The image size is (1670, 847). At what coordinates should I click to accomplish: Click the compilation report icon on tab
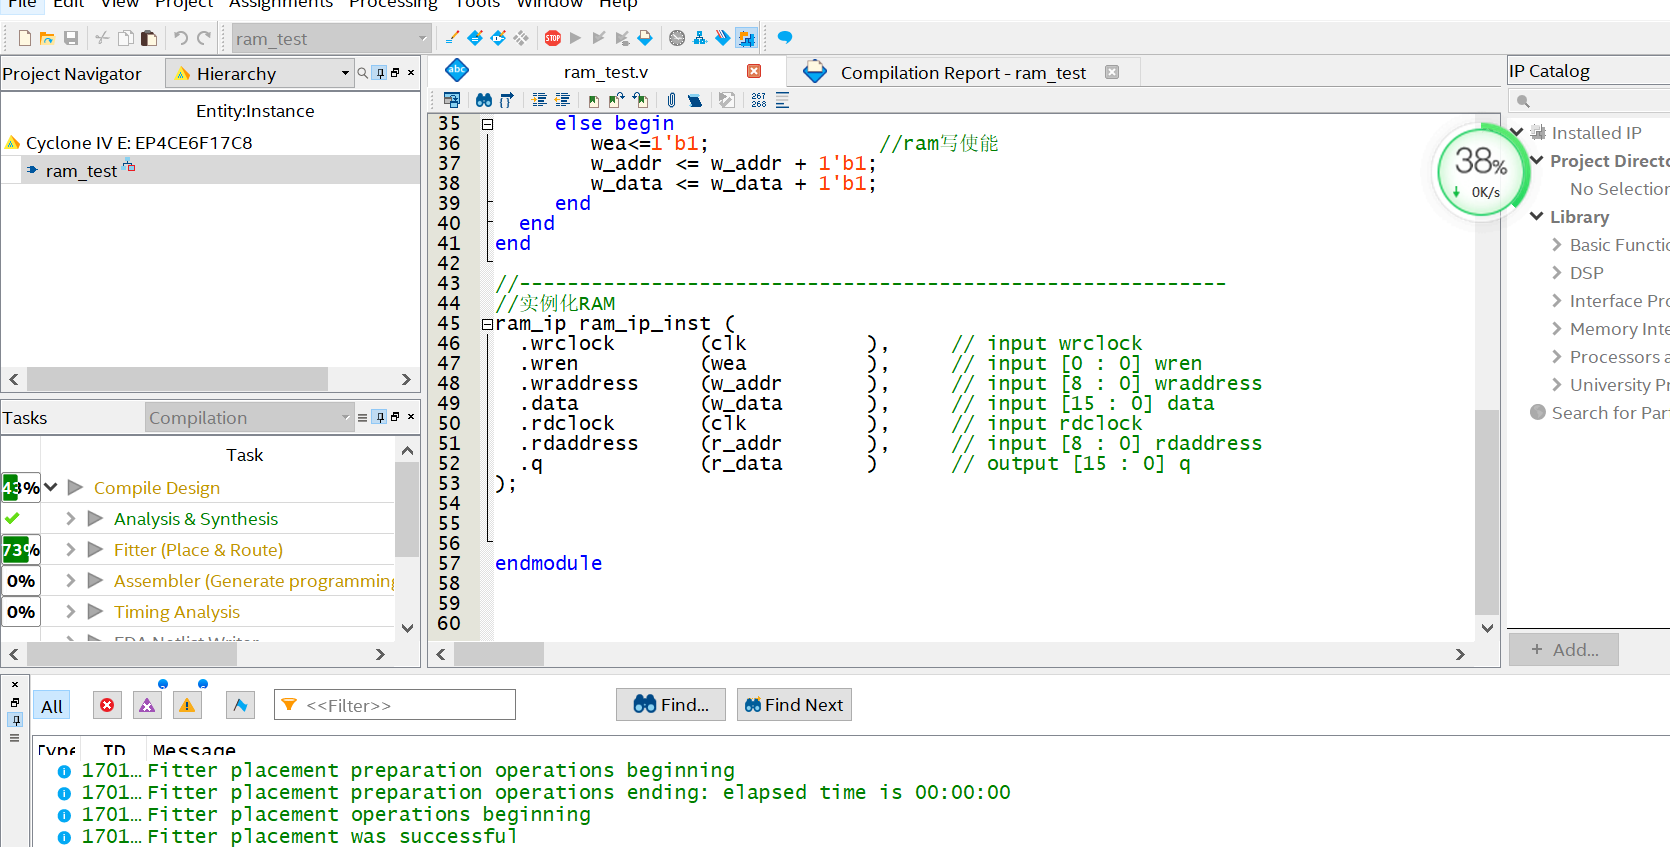tap(815, 72)
